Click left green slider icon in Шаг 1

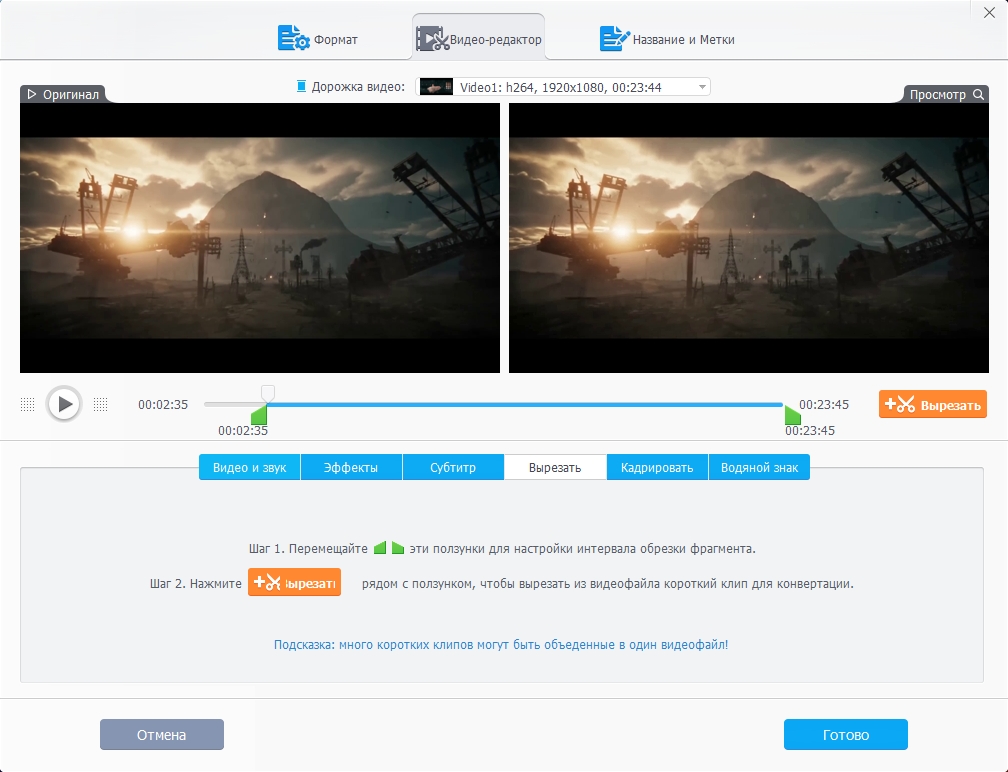(x=380, y=548)
